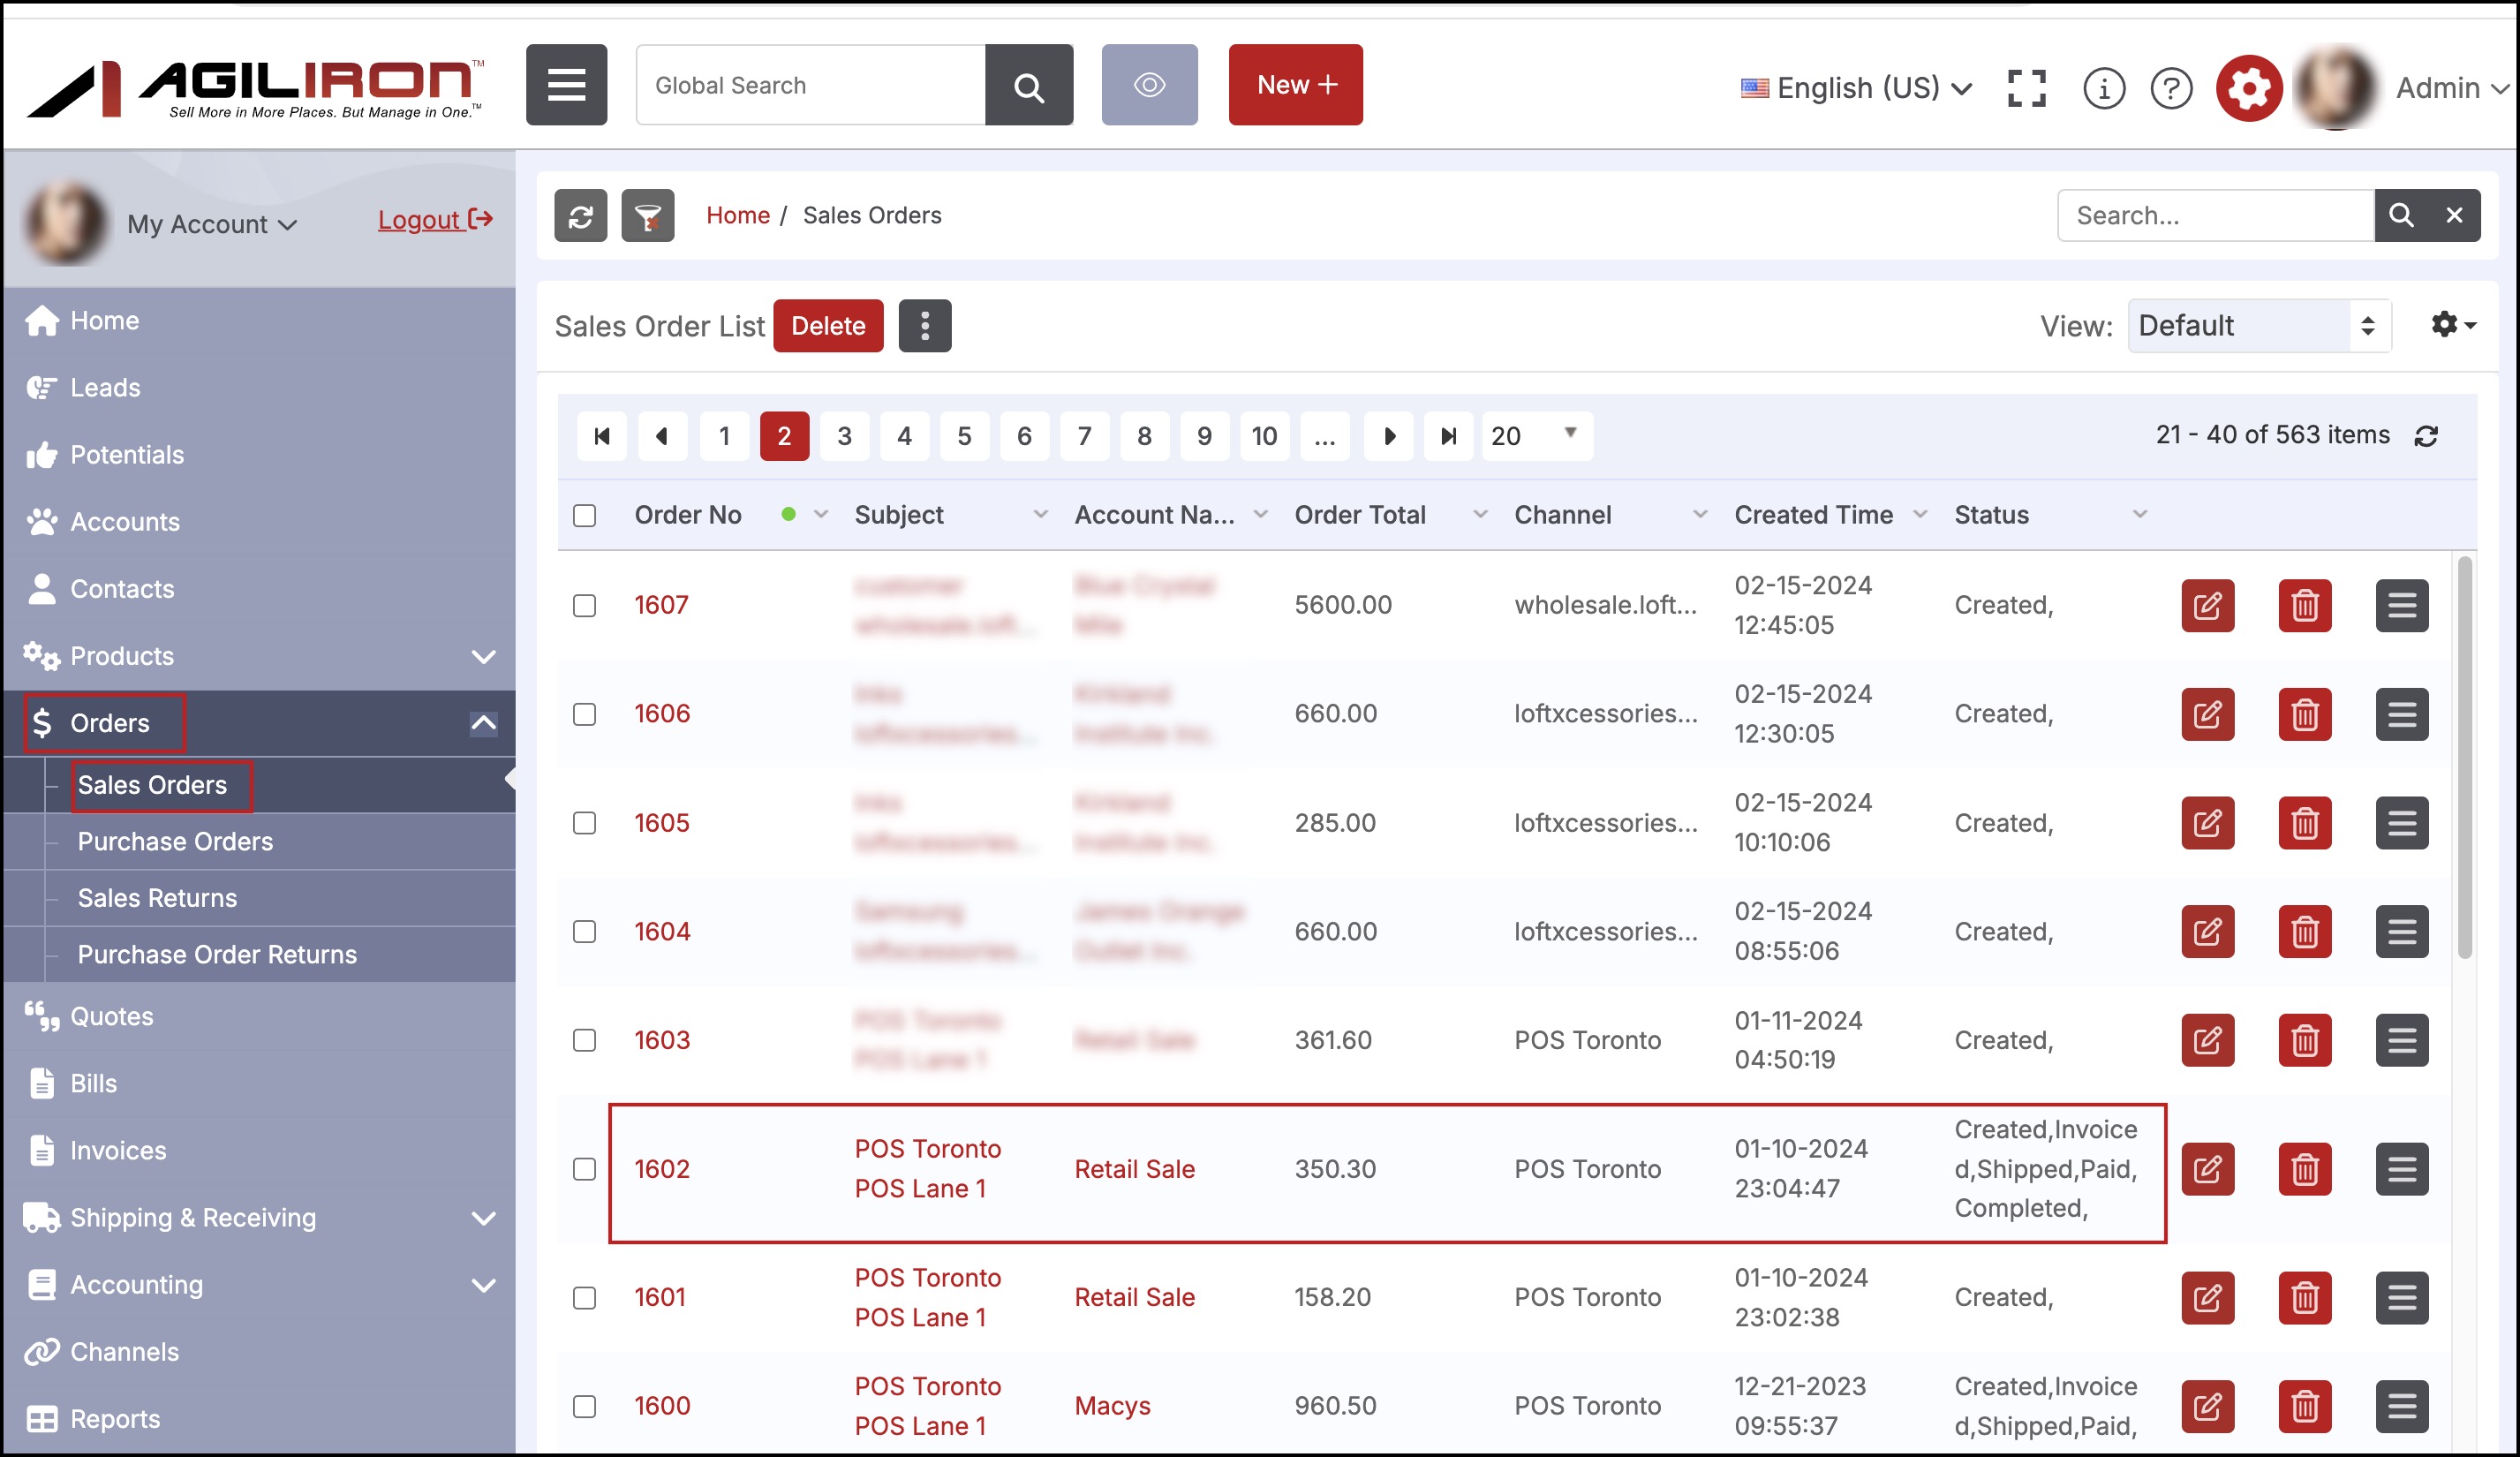The image size is (2520, 1457).
Task: Edit order 1607 using the pencil icon
Action: pyautogui.click(x=2207, y=606)
